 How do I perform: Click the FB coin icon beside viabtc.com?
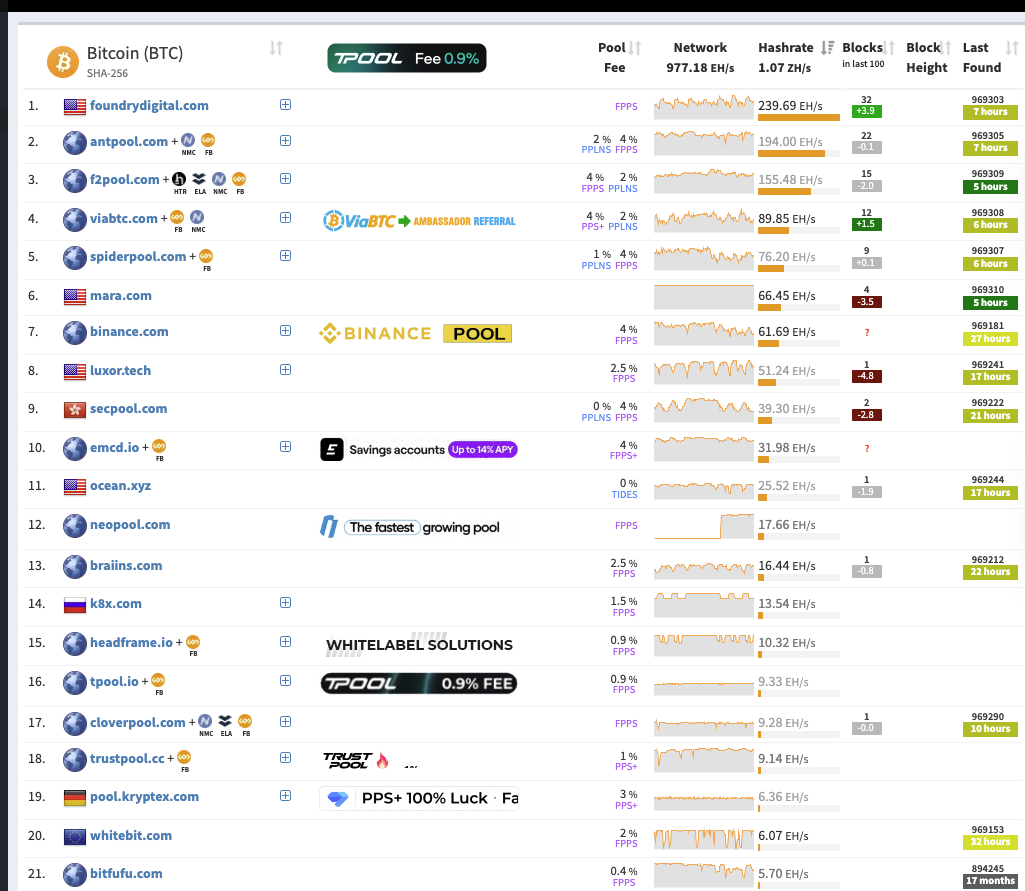177,217
